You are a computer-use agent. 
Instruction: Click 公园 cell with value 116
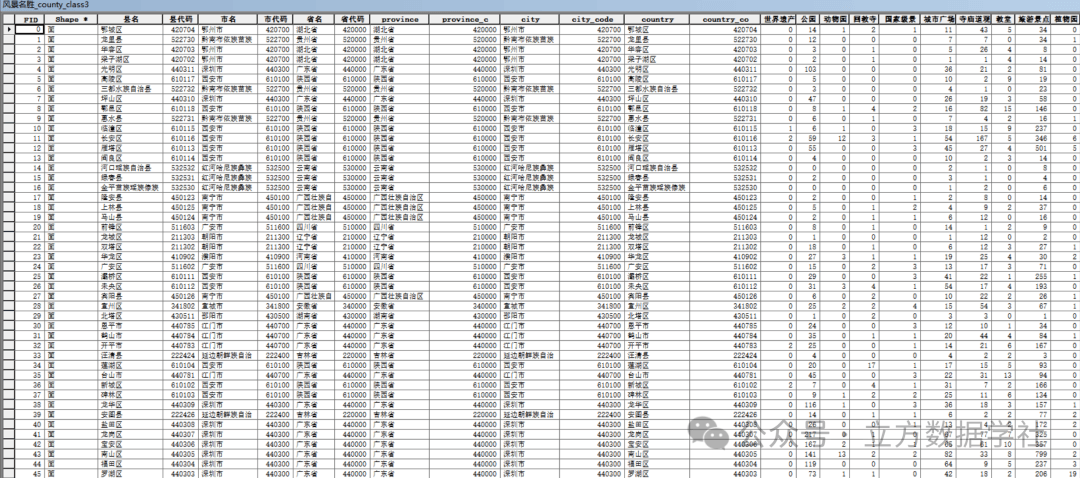809,404
